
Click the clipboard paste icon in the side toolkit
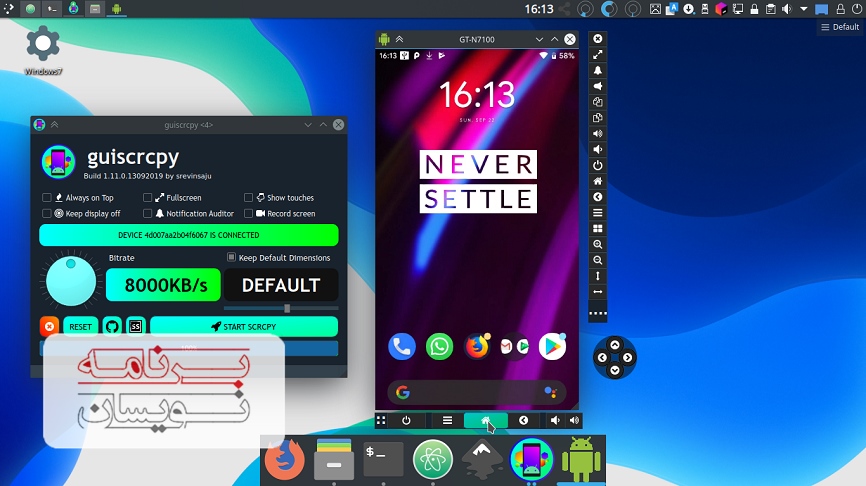click(x=598, y=118)
